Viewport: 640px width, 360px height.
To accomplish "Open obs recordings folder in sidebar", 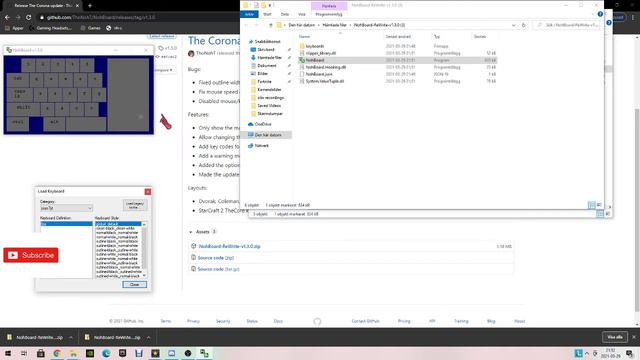I will pyautogui.click(x=270, y=98).
